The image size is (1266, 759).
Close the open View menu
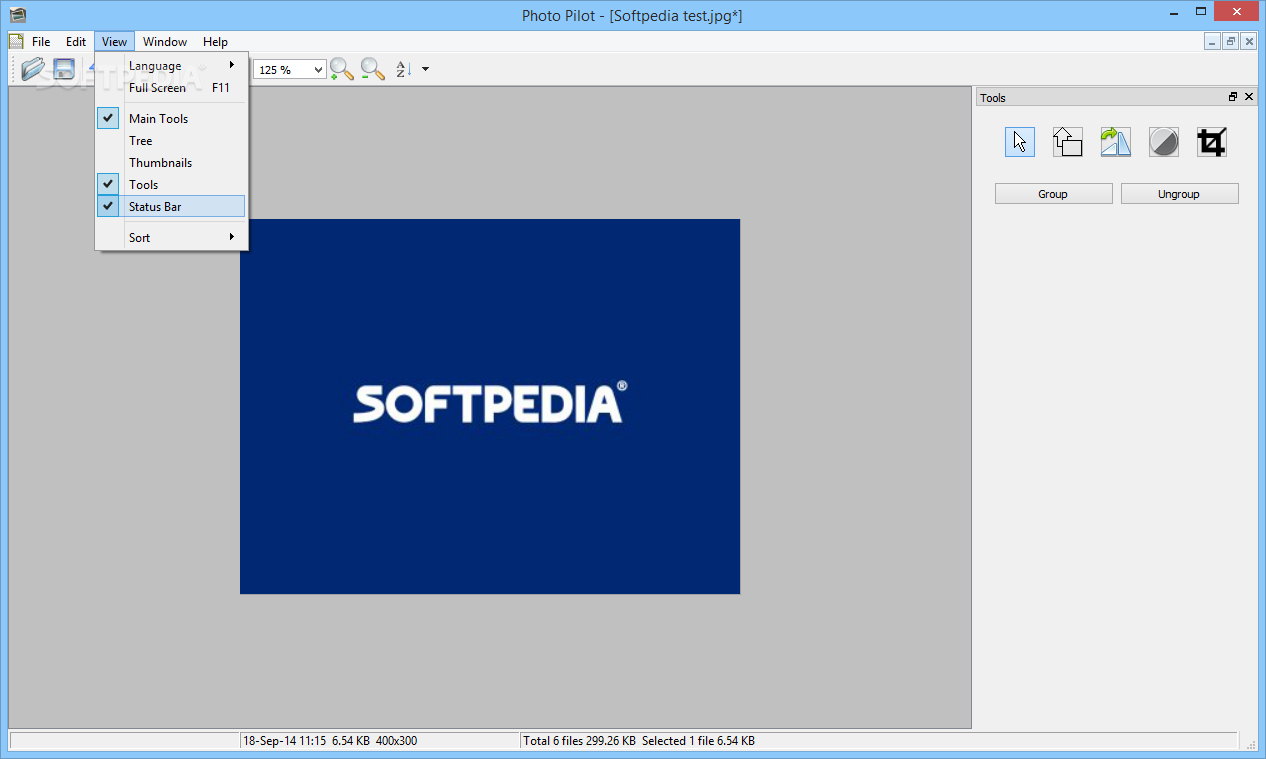[115, 42]
